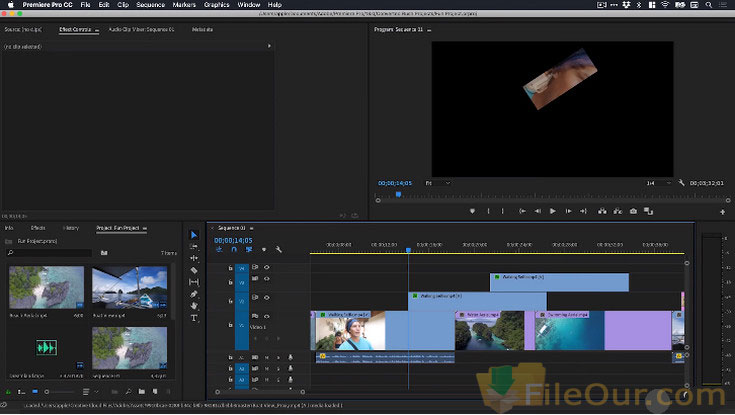Toggle V4 track output eye
Screen dimensions: 735x415
point(266,267)
